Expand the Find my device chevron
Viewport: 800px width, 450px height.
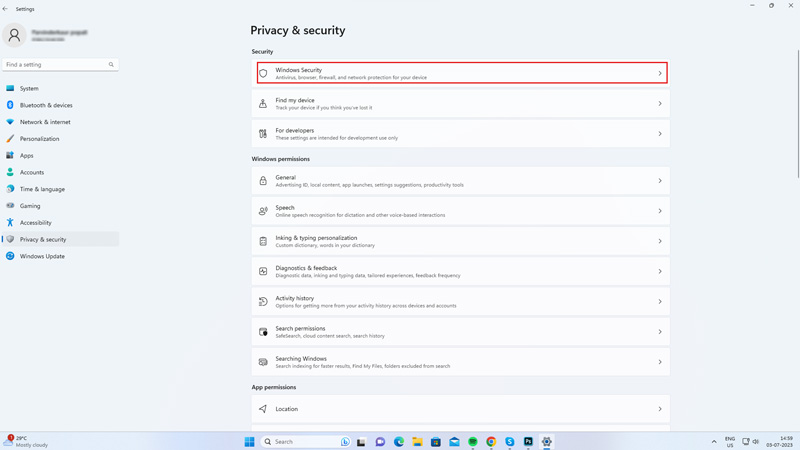point(660,104)
